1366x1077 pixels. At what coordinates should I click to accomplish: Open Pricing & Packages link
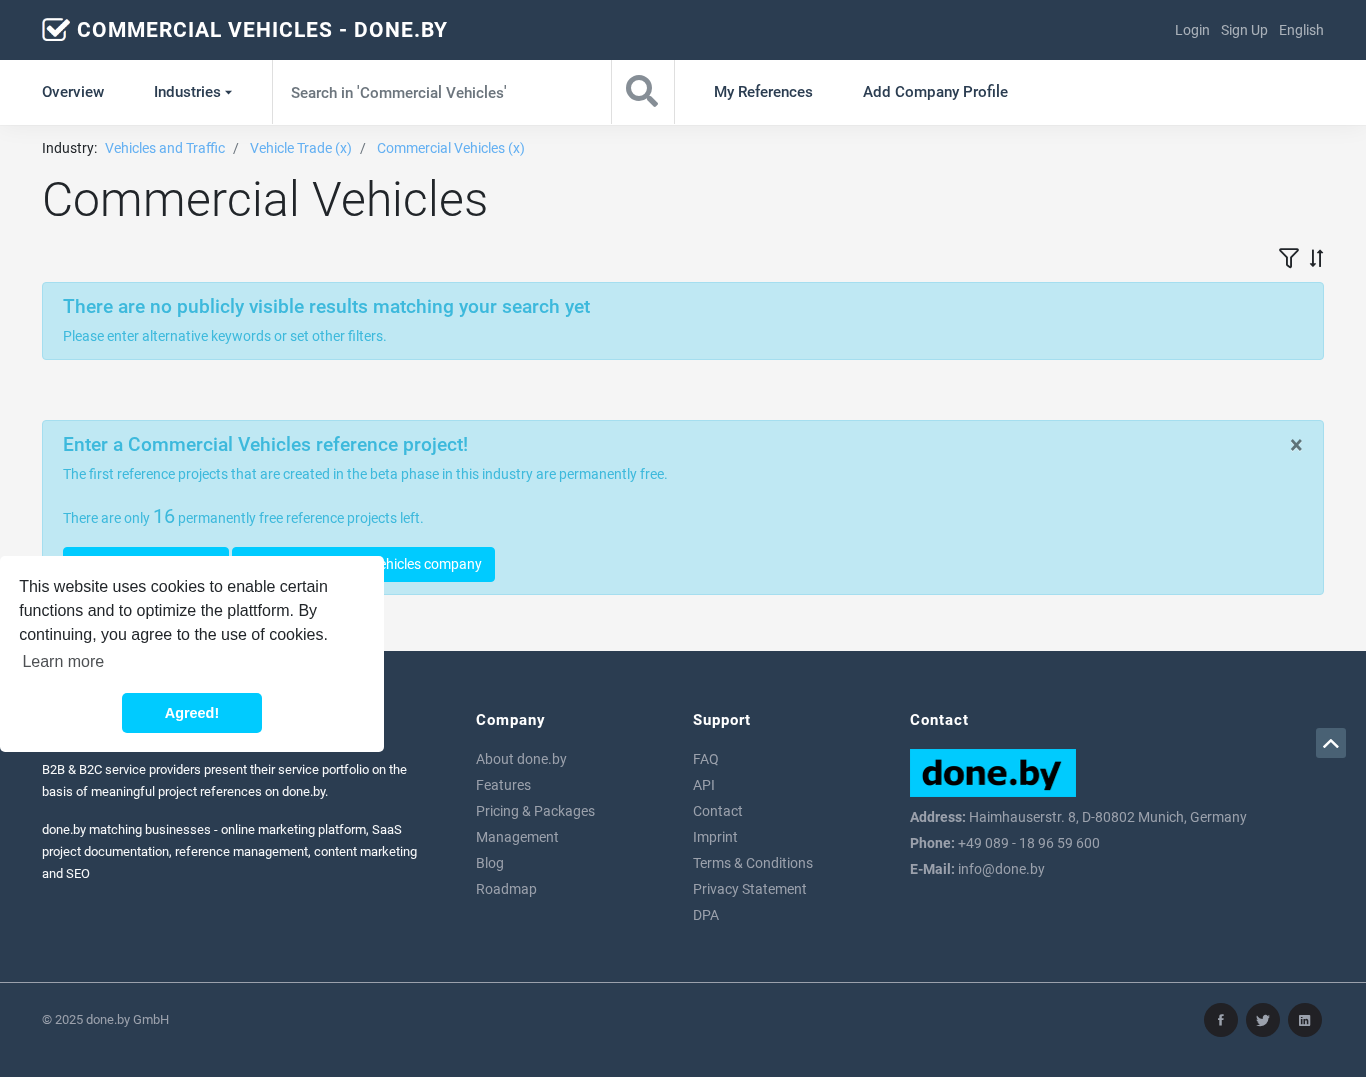(x=535, y=811)
